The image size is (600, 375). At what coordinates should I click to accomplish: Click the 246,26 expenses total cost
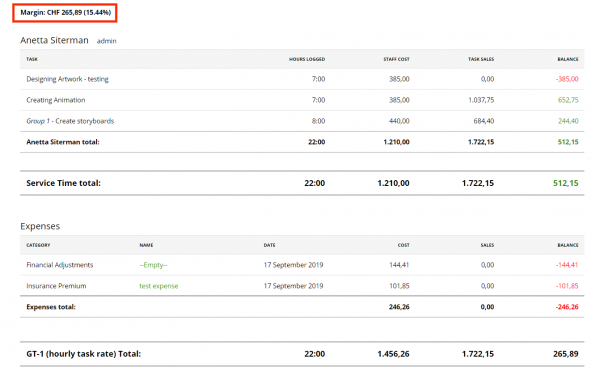pyautogui.click(x=399, y=307)
